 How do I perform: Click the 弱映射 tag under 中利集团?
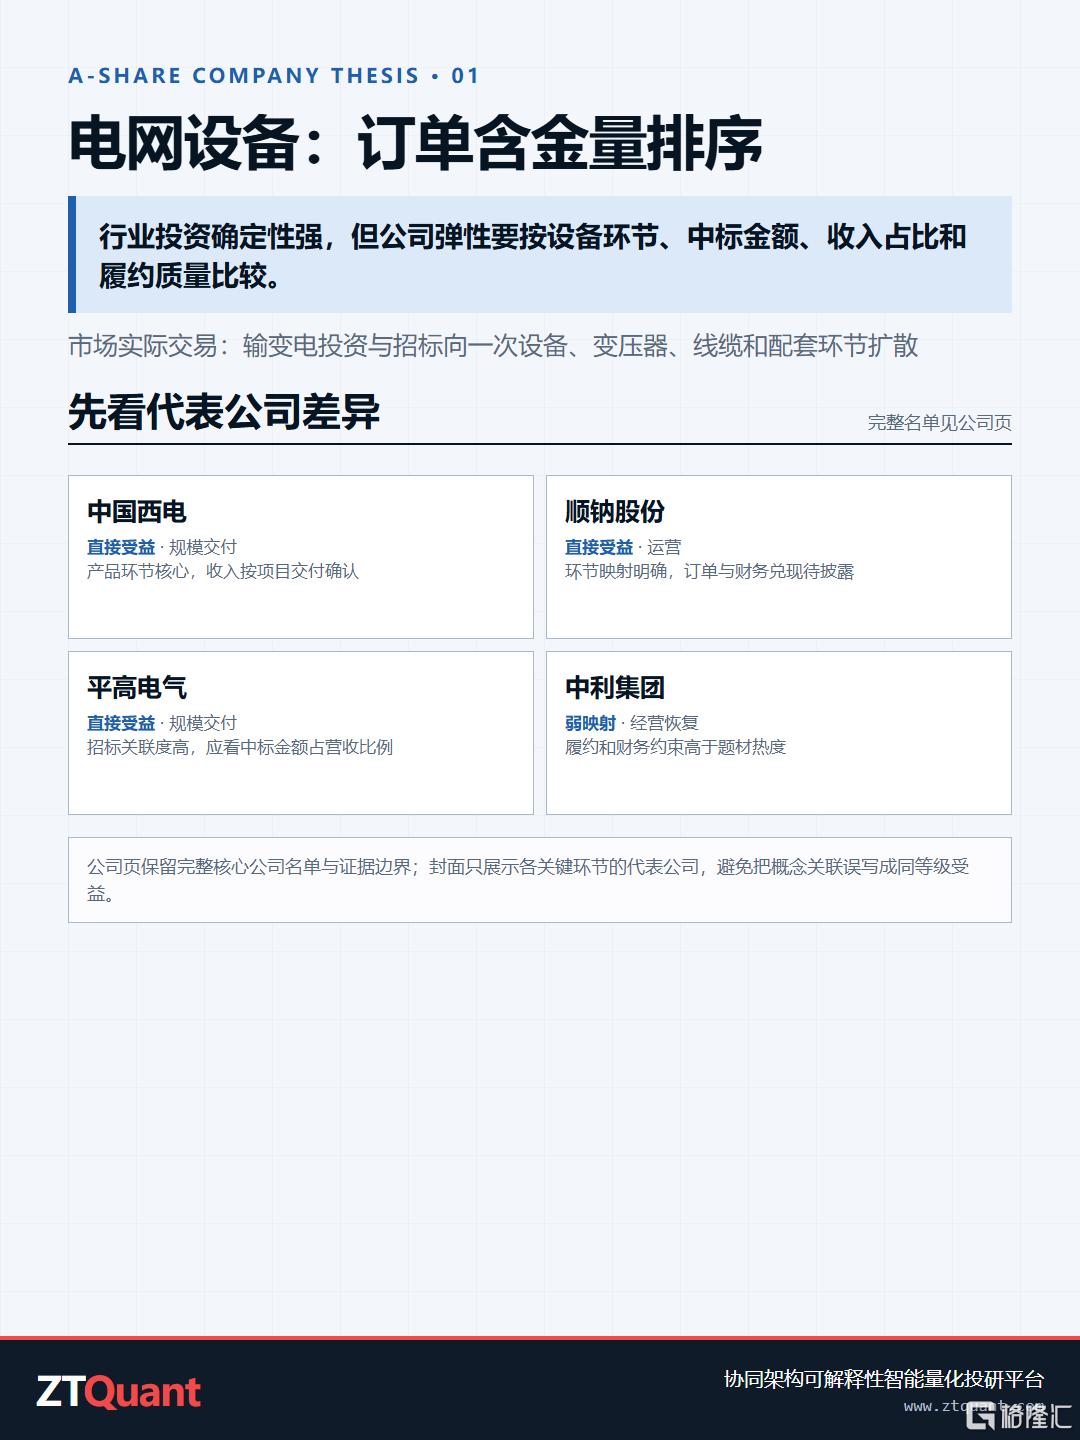pos(591,723)
